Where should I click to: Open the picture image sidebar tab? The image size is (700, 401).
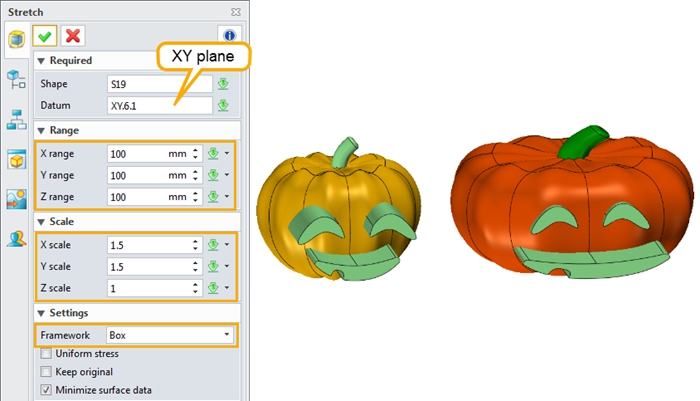tap(17, 199)
